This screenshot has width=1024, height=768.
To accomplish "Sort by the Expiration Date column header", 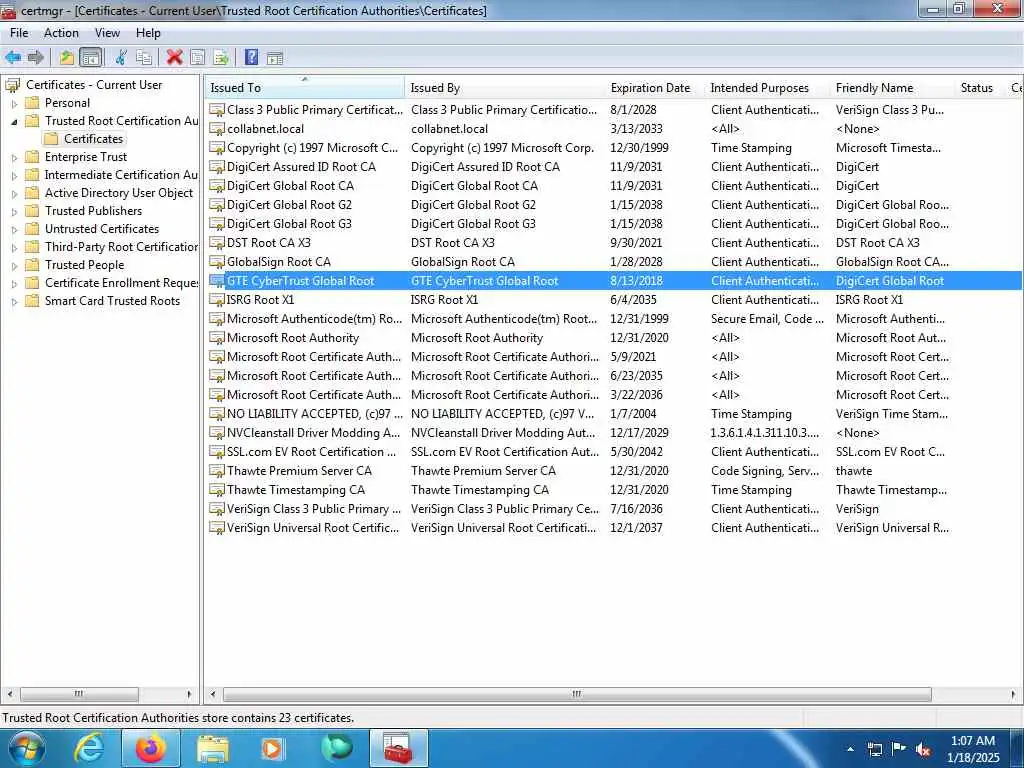I will click(655, 88).
